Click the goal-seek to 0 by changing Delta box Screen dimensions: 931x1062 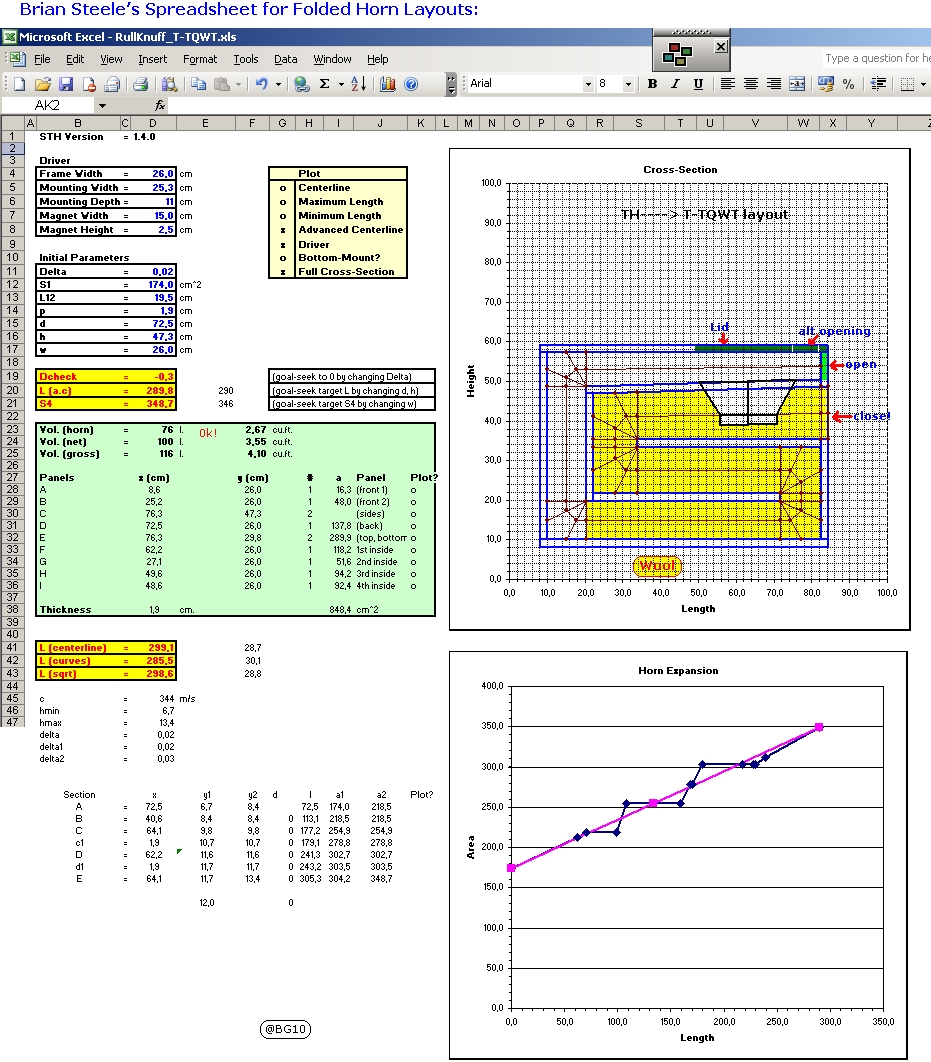[x=351, y=377]
